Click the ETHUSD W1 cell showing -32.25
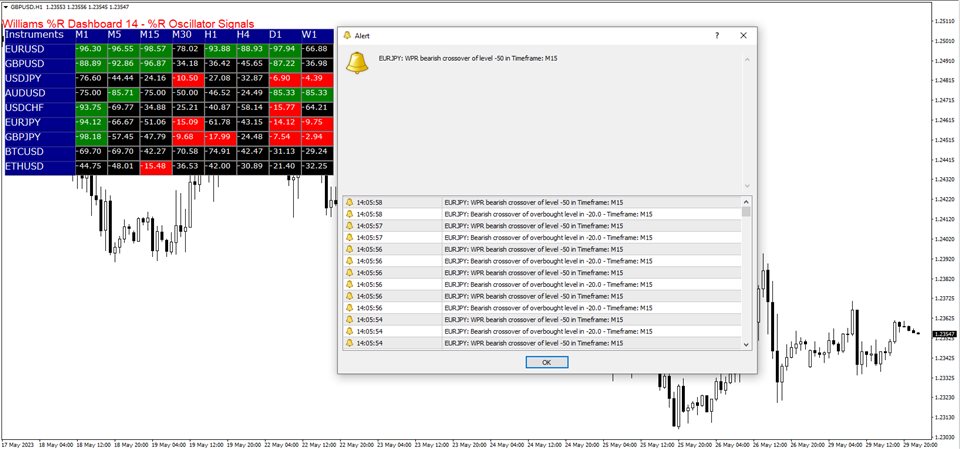This screenshot has width=960, height=449. 318,167
